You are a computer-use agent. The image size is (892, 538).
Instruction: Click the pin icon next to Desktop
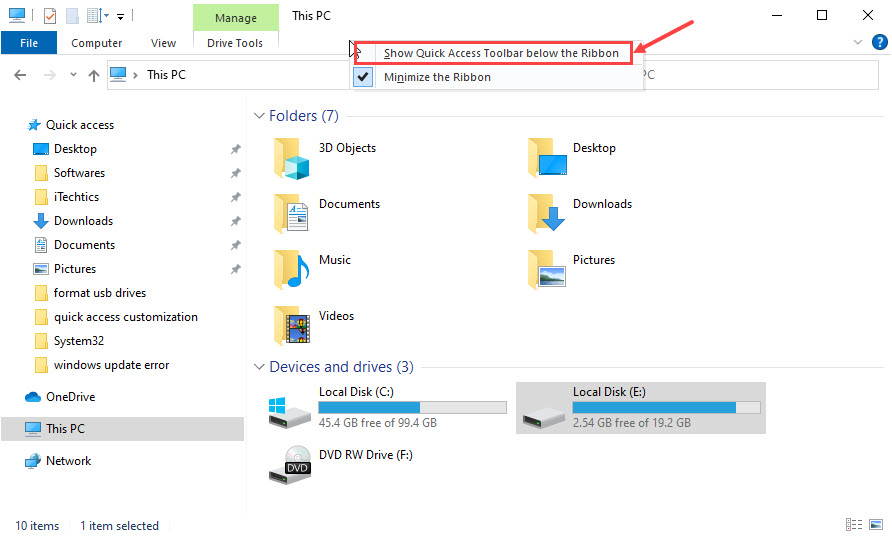(x=236, y=149)
